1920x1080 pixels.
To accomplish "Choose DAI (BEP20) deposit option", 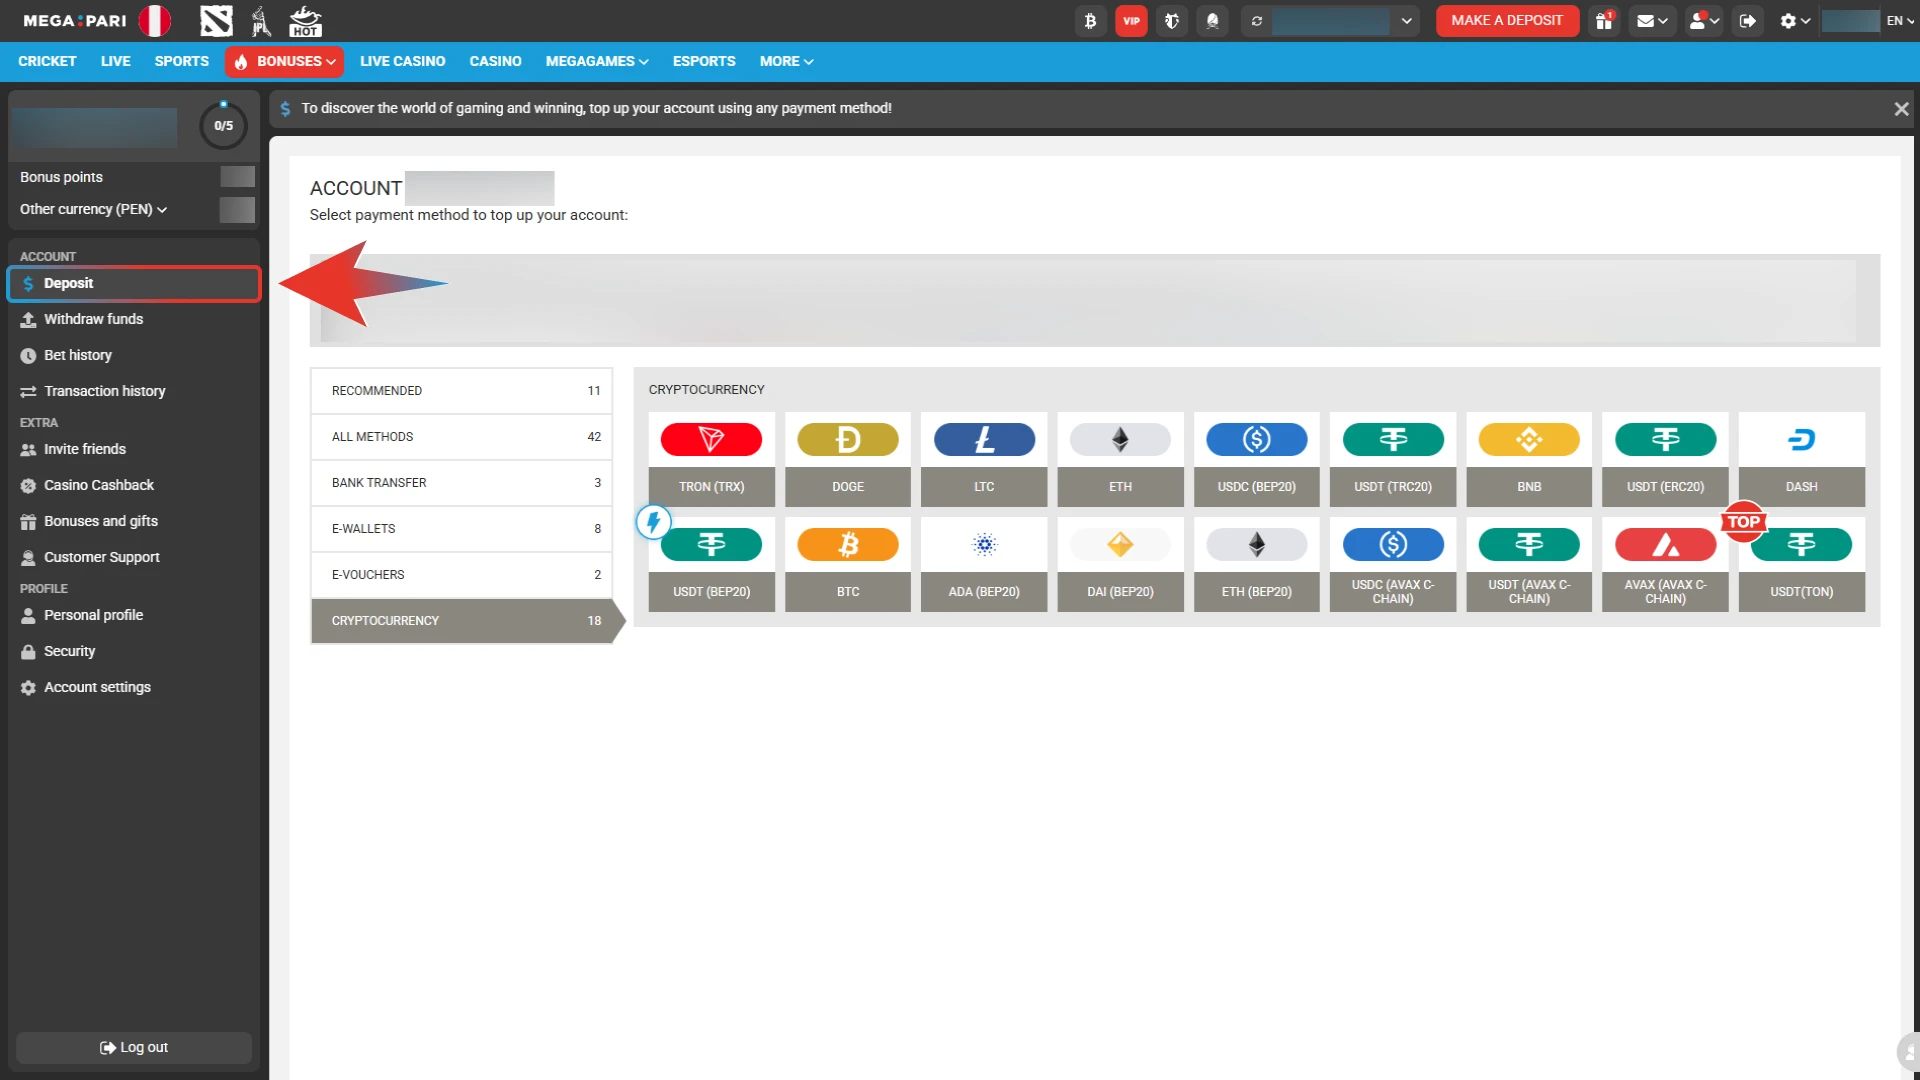I will (x=1120, y=565).
